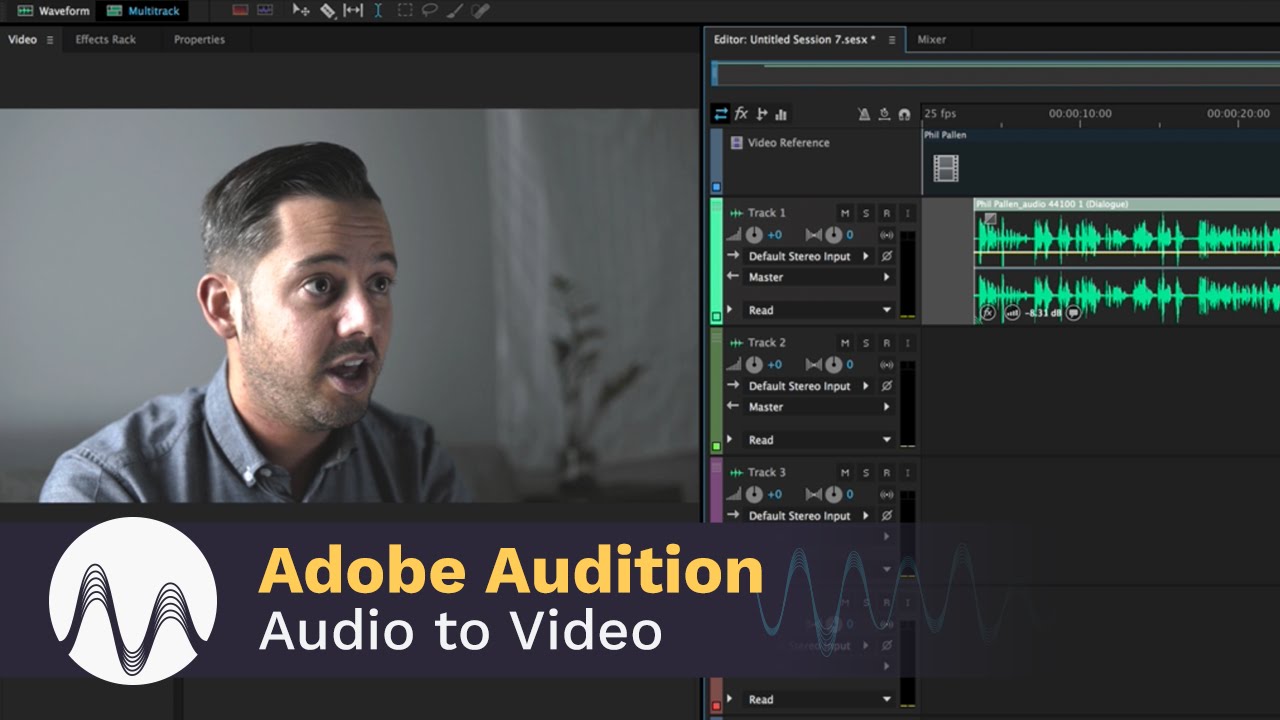Switch to the Mixer tab
The width and height of the screenshot is (1280, 720).
(x=931, y=40)
